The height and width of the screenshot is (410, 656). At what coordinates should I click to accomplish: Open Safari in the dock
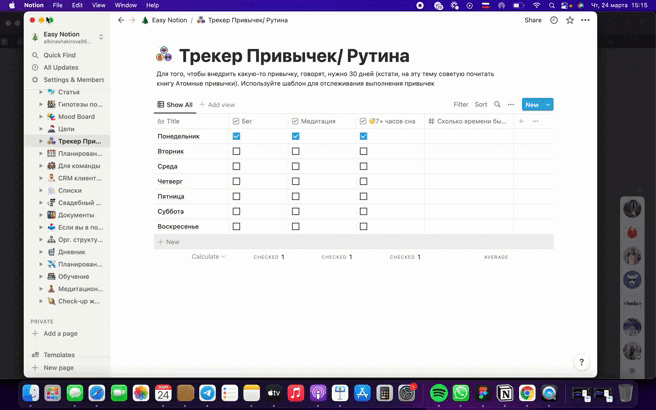click(97, 393)
